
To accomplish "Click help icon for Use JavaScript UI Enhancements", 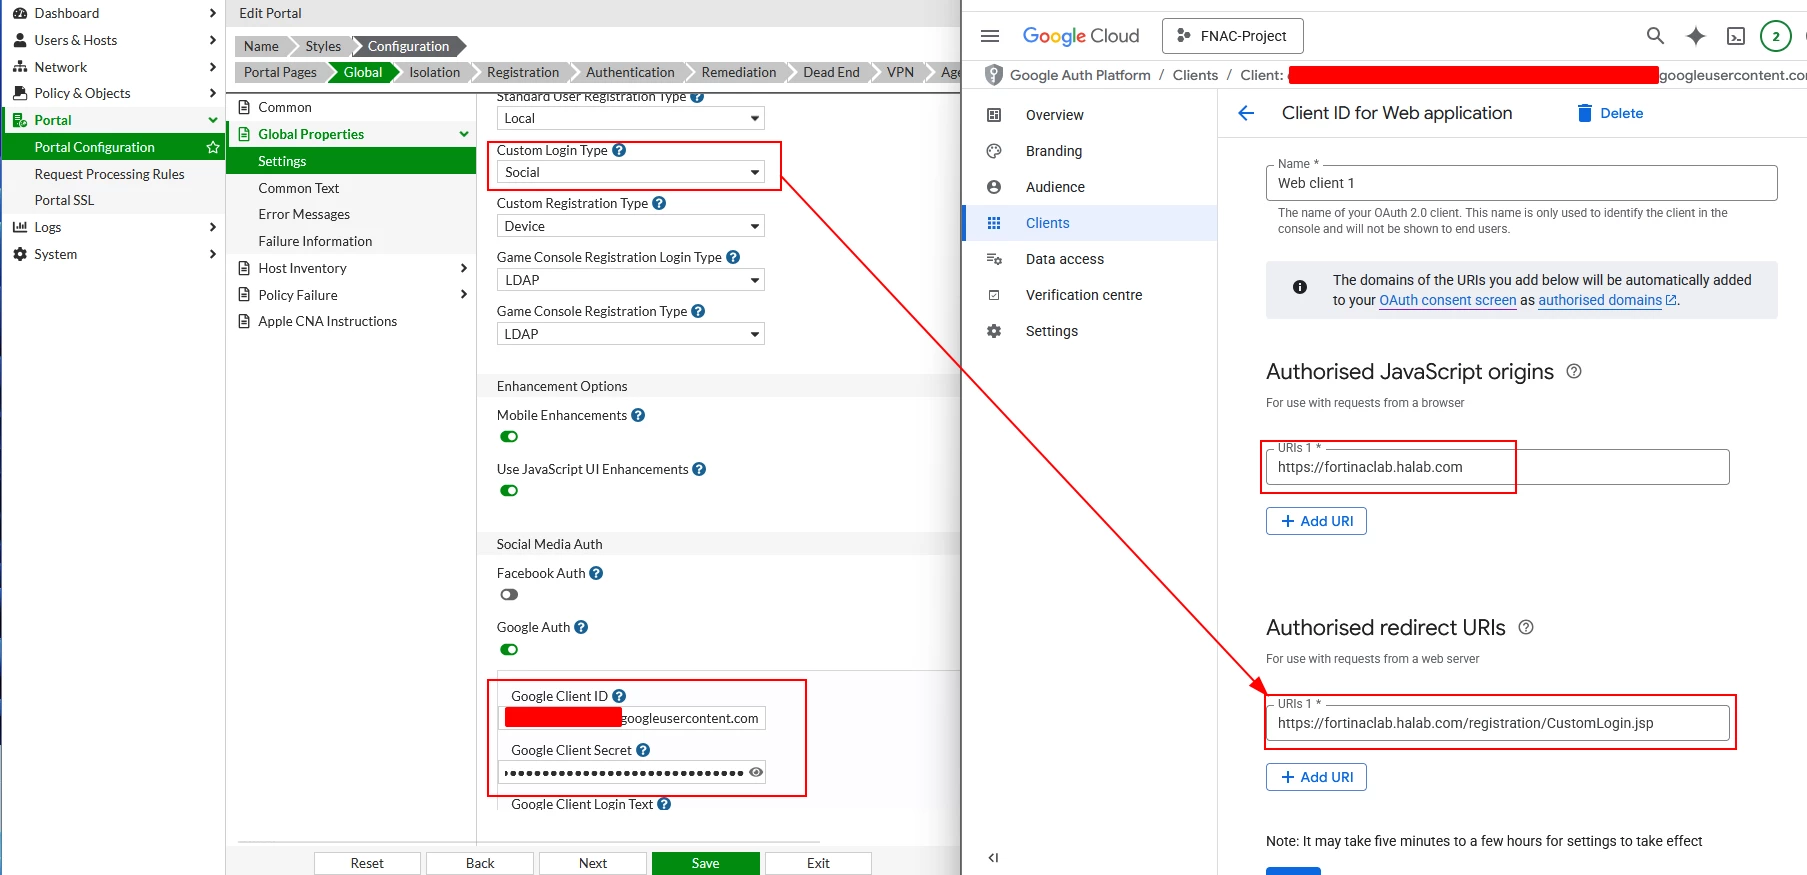I will 699,469.
